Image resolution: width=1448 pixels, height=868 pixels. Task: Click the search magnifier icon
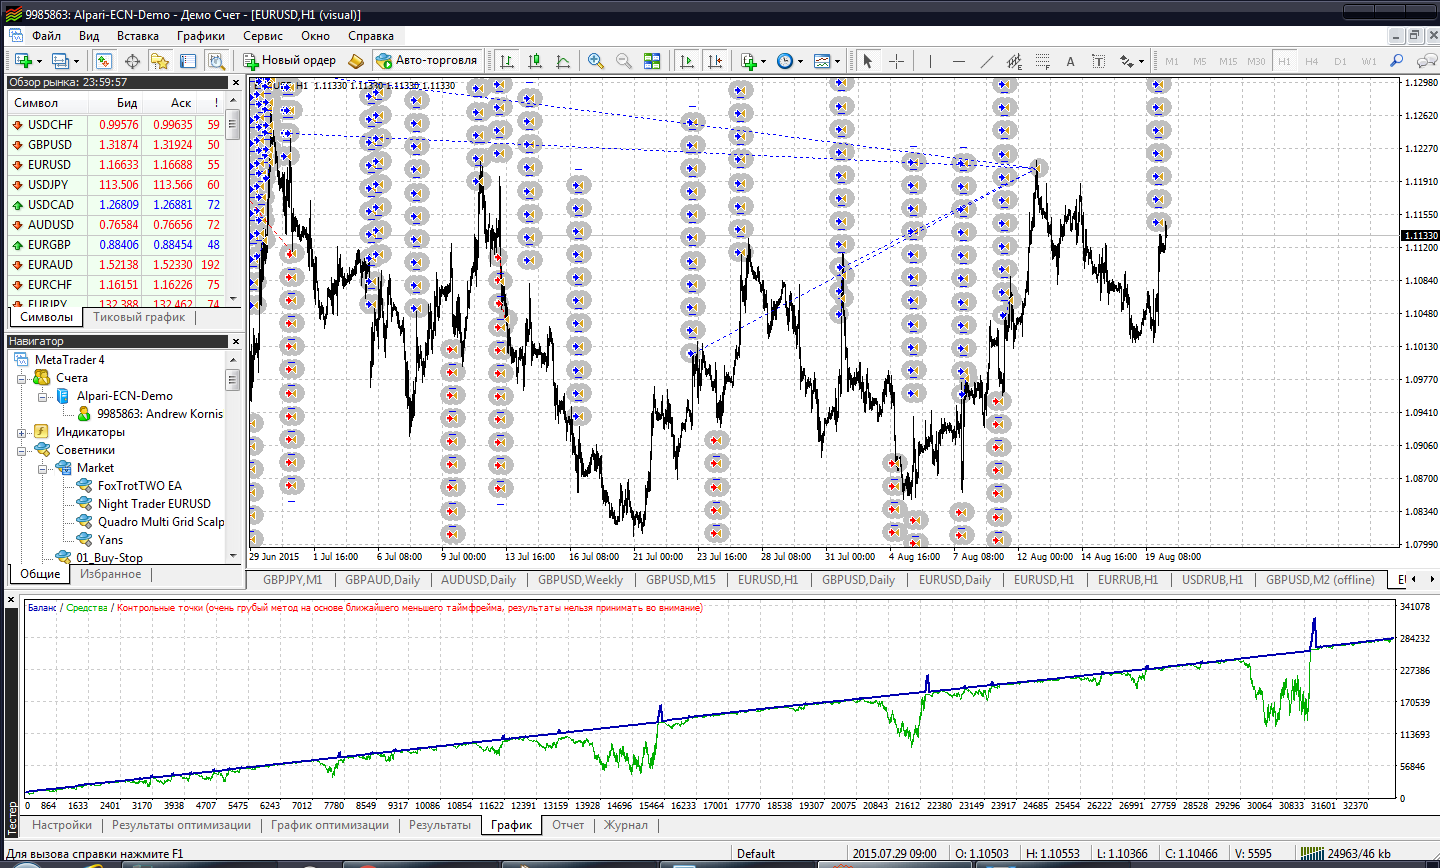click(x=1397, y=61)
